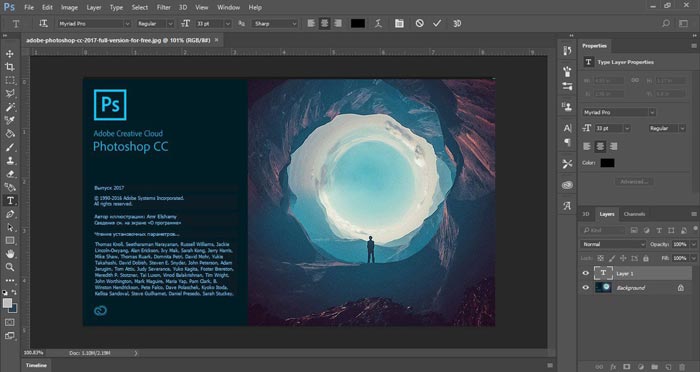Select the Eraser tool
The image size is (700, 372).
9,174
